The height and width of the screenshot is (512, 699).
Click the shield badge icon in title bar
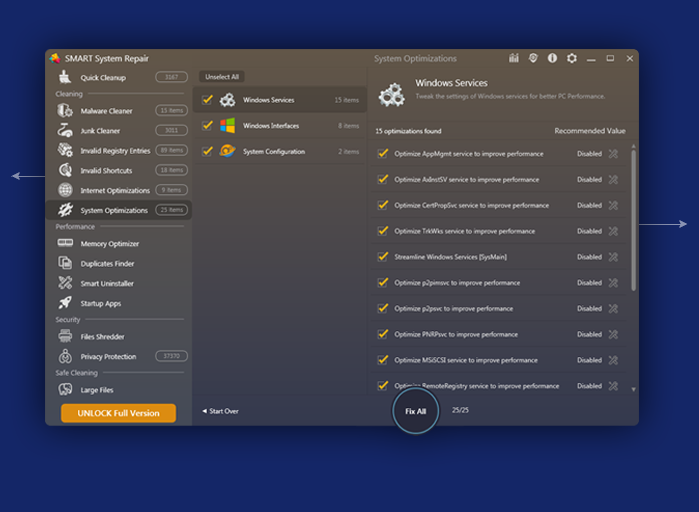[x=533, y=58]
